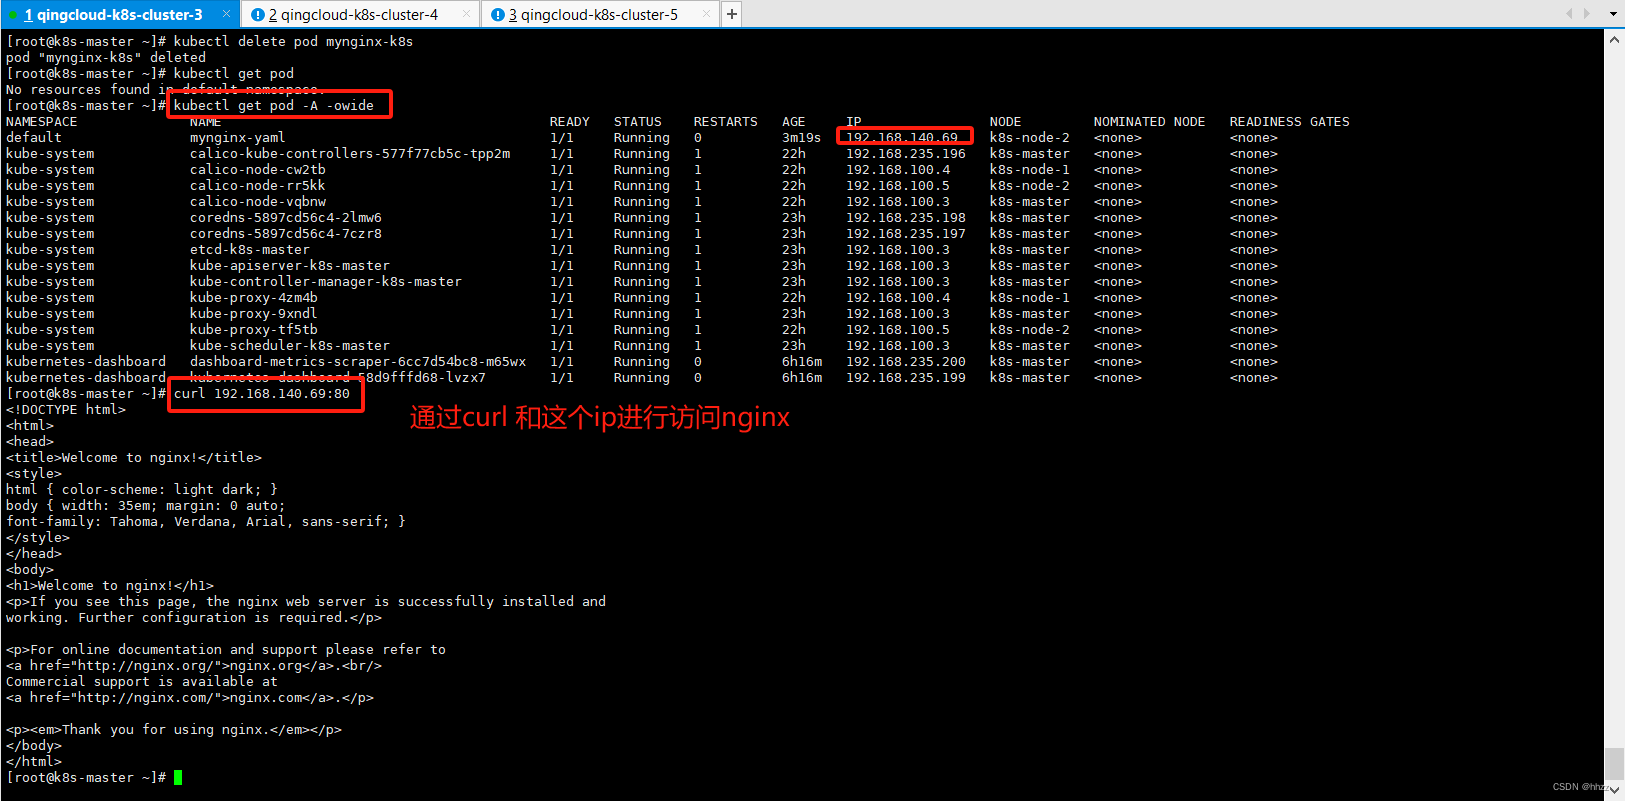1625x801 pixels.
Task: Click the READINESS GATES column header
Action: pyautogui.click(x=1289, y=122)
